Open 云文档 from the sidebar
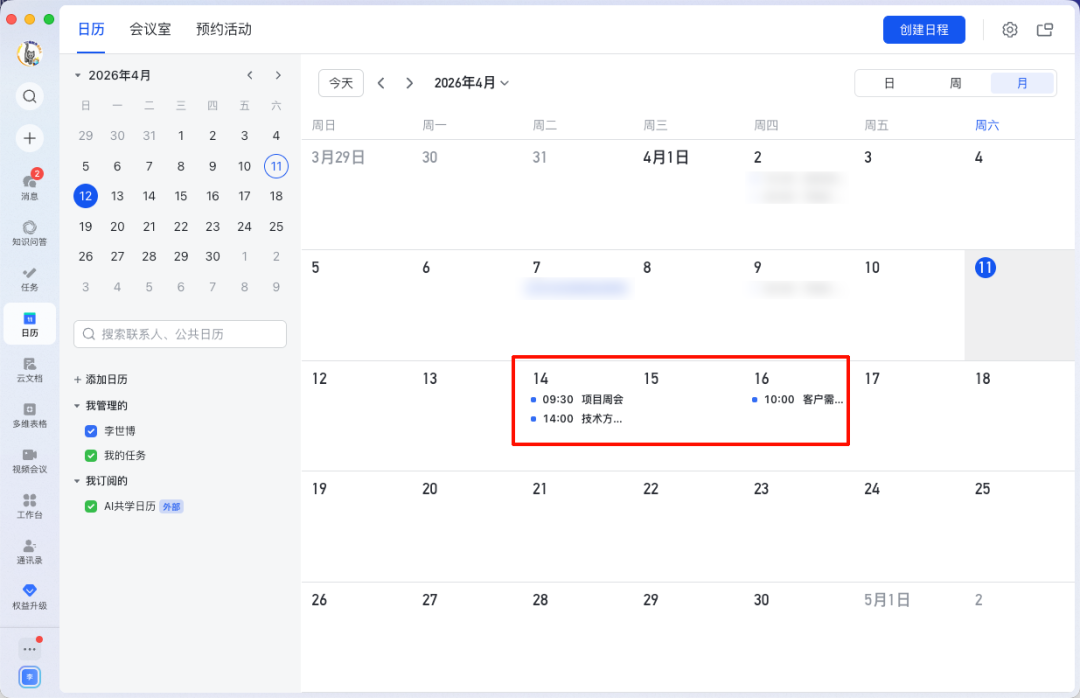 29,368
